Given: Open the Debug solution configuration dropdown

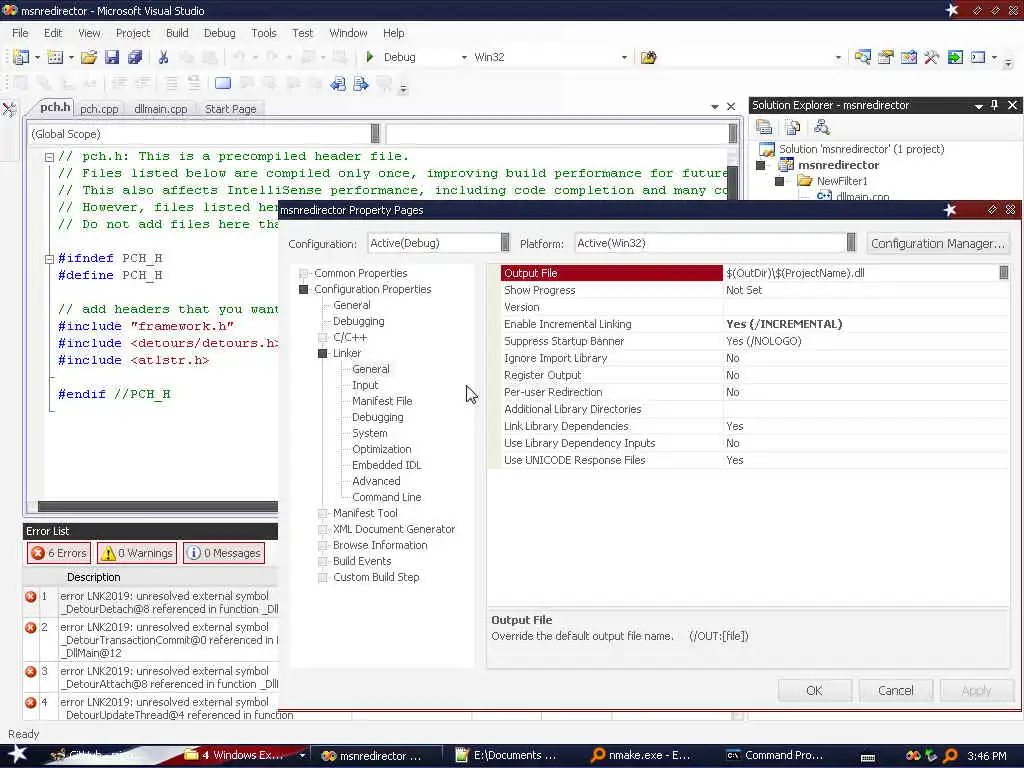Looking at the screenshot, I should 464,57.
